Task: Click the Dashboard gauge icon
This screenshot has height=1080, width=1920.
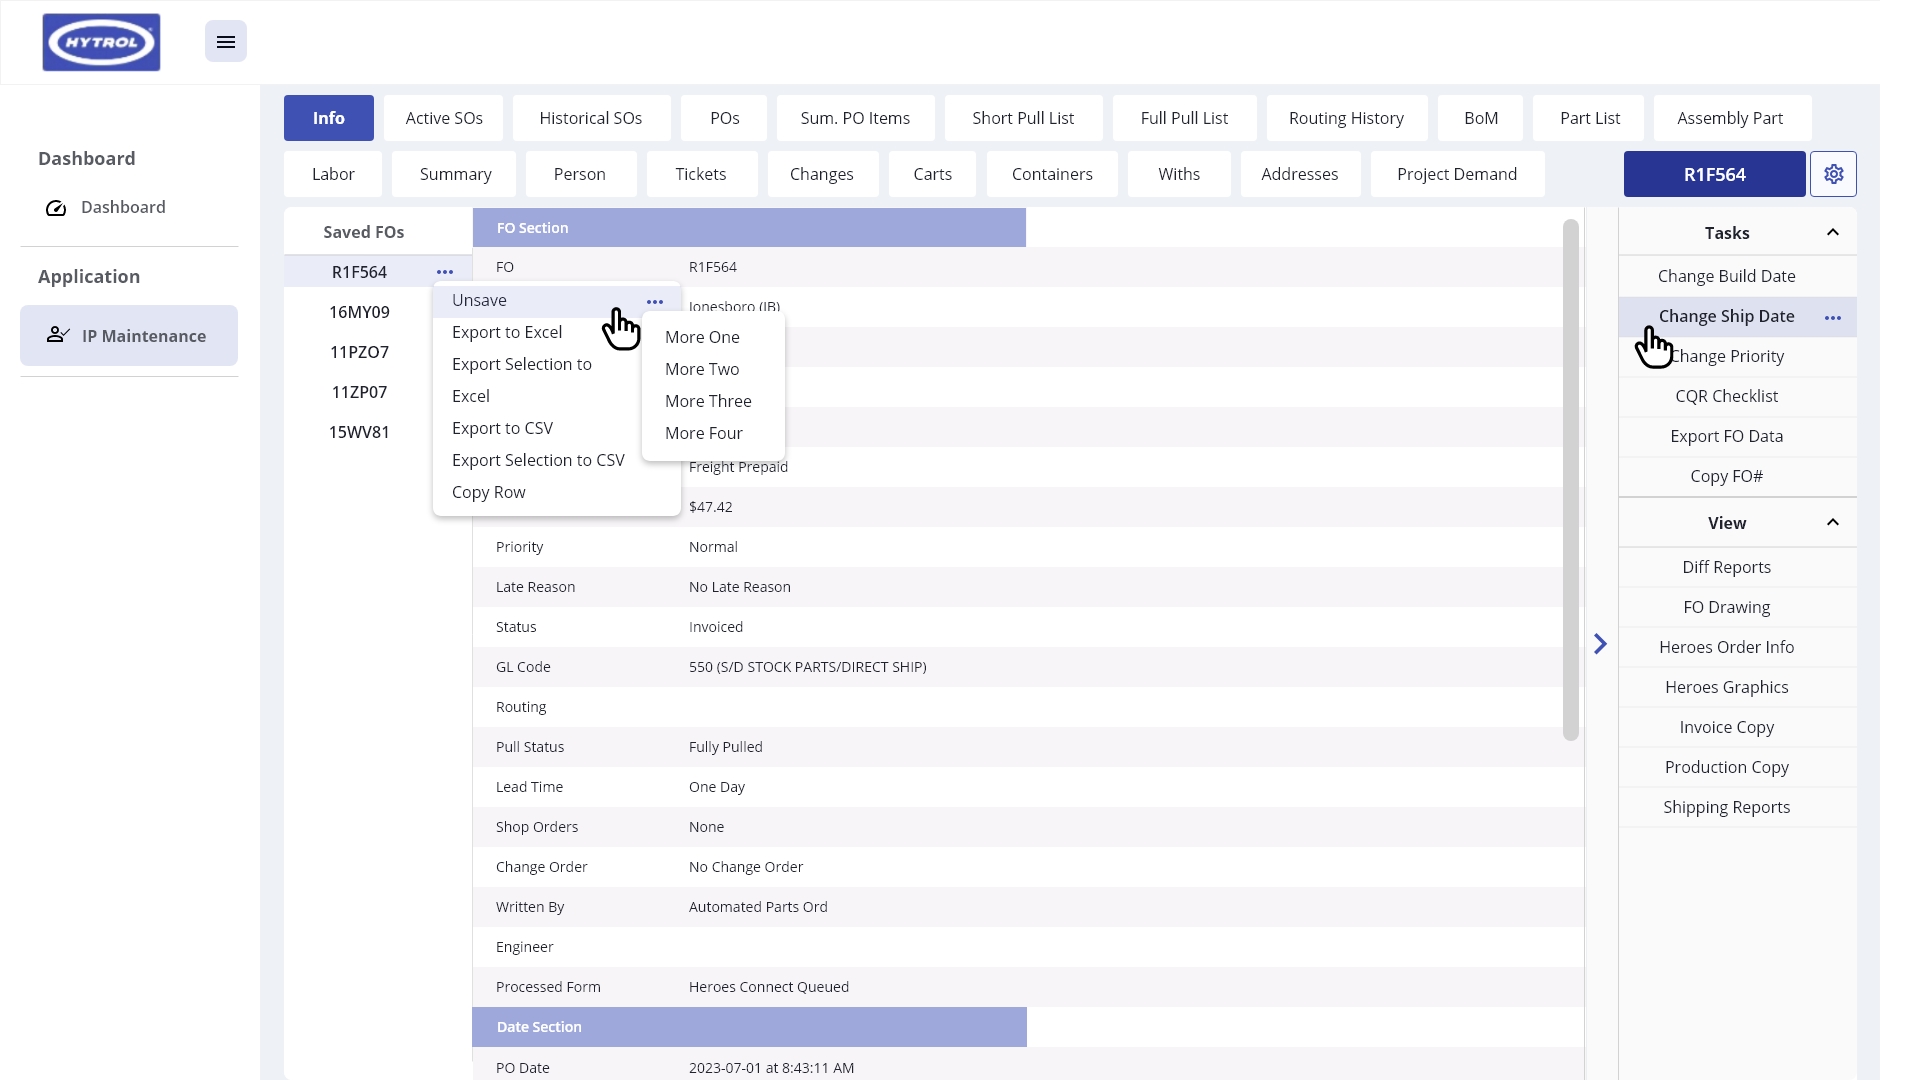Action: tap(56, 208)
